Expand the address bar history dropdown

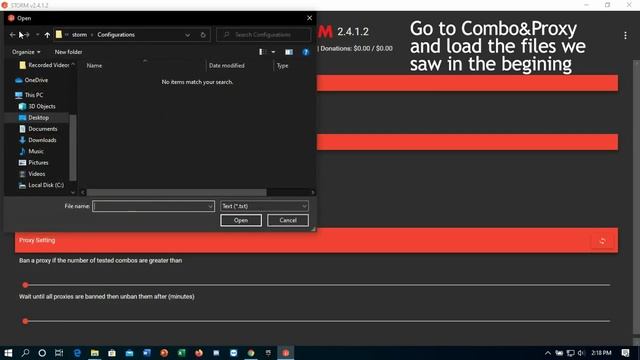tap(187, 35)
